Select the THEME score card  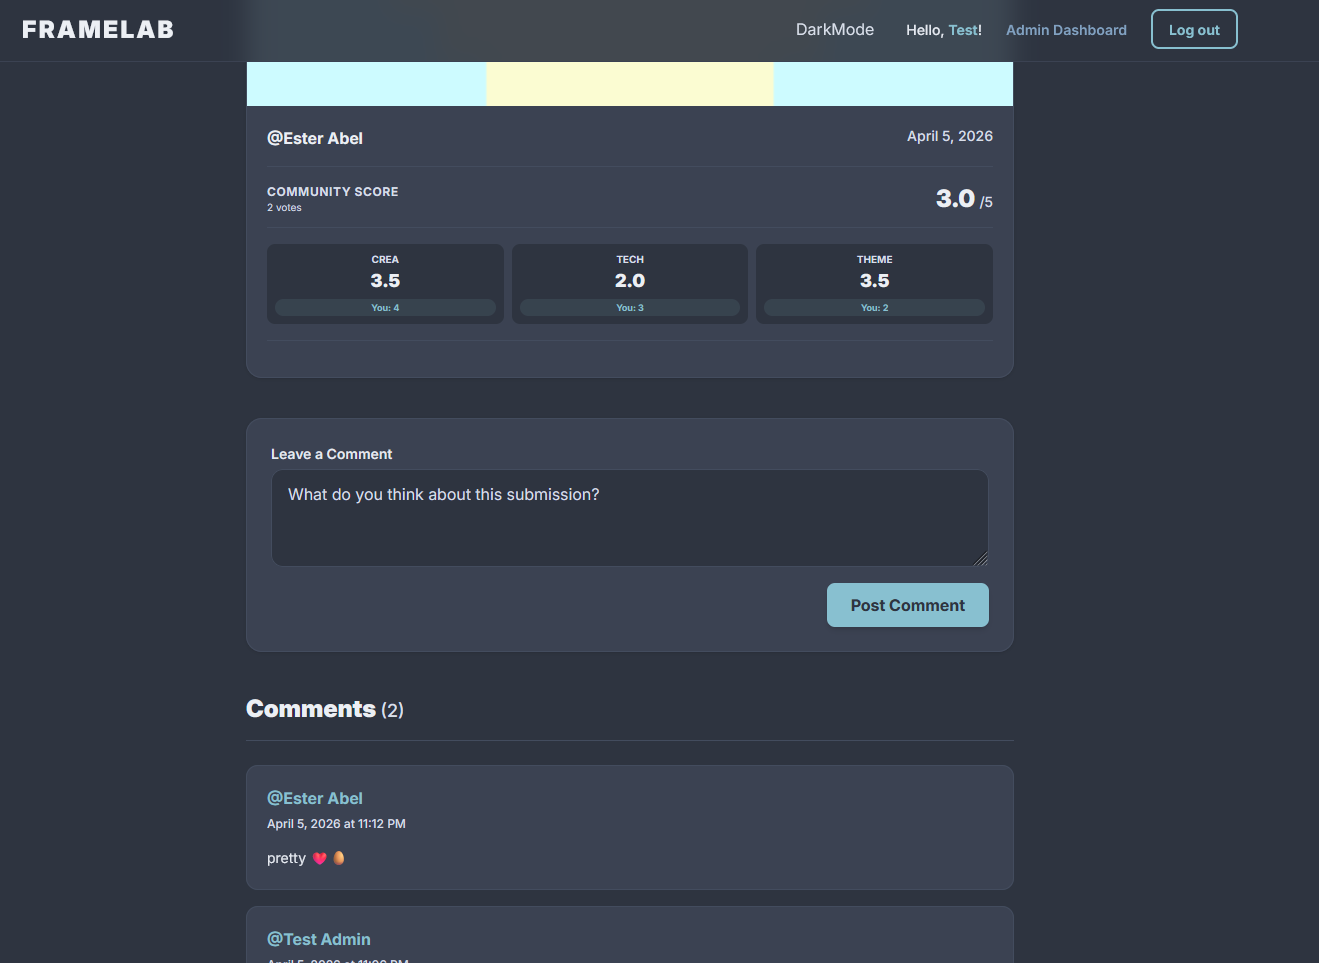pyautogui.click(x=874, y=283)
